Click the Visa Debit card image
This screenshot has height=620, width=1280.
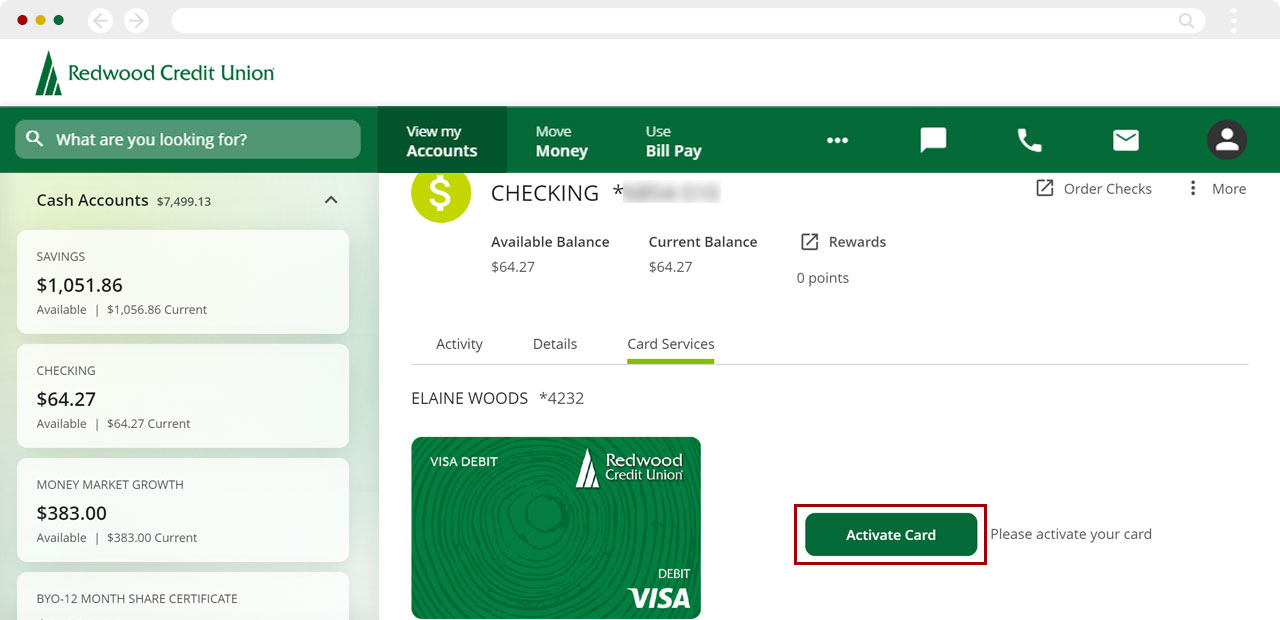point(556,528)
